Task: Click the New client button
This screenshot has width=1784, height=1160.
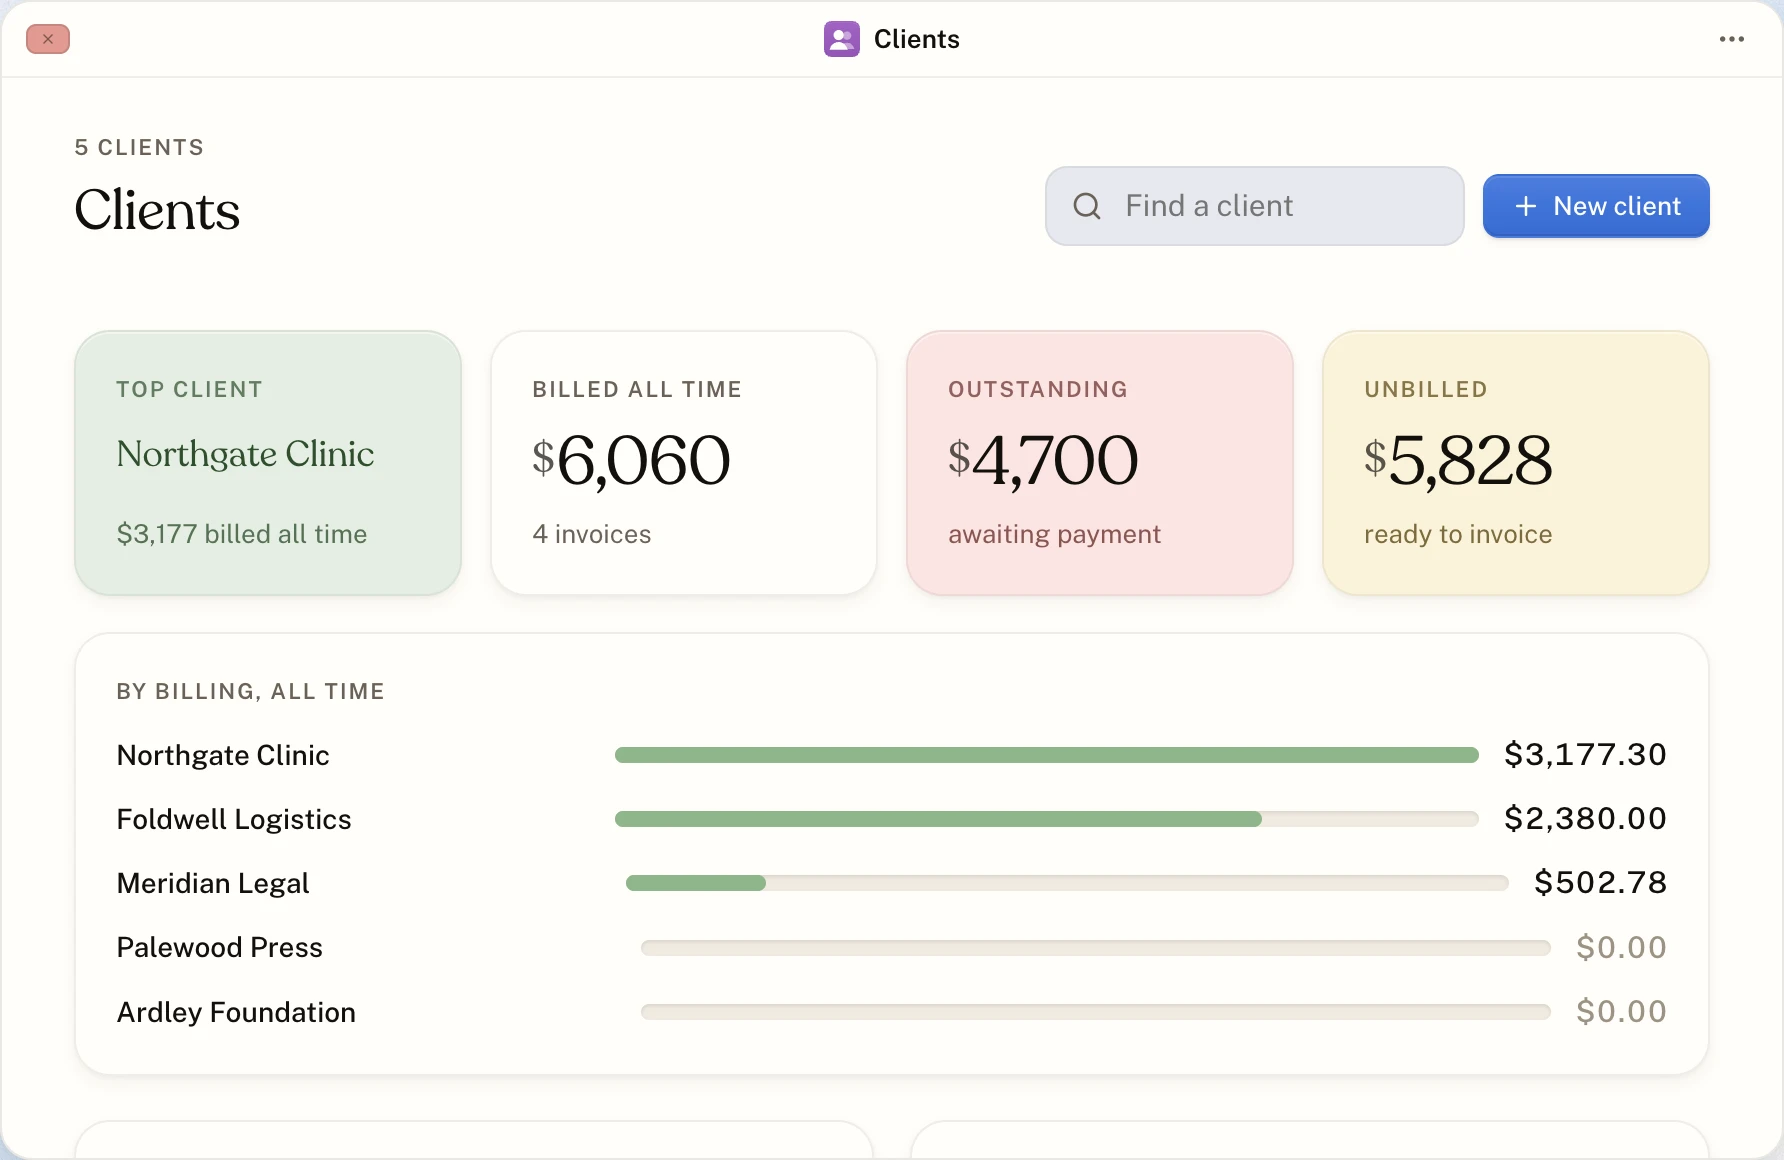Action: pyautogui.click(x=1596, y=206)
